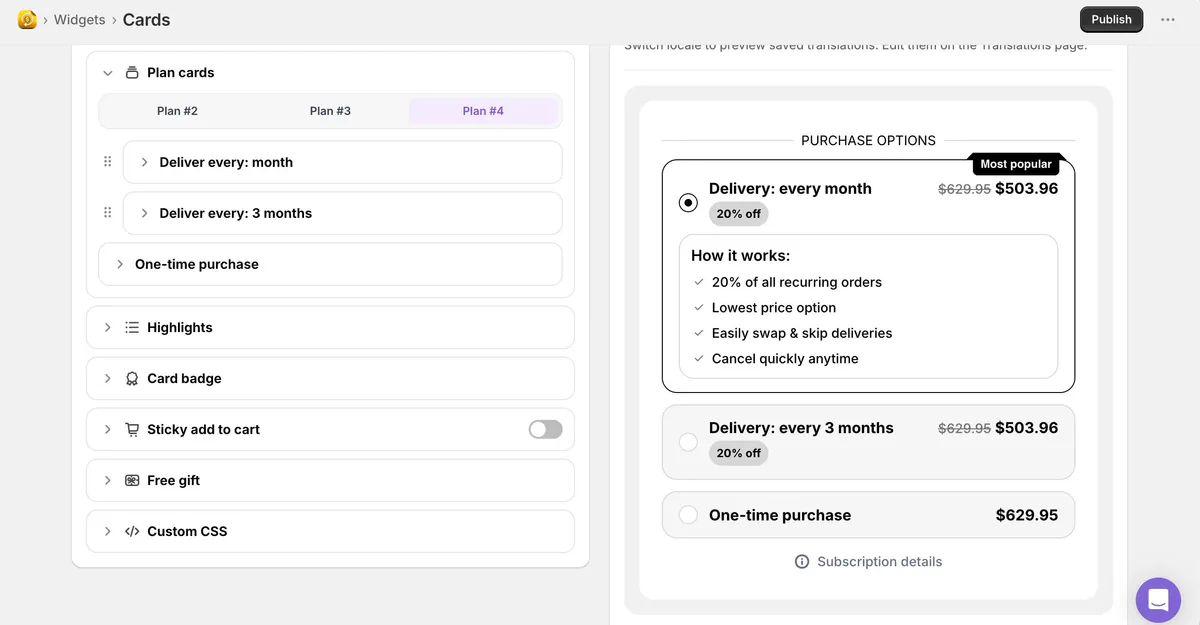Click the Custom CSS code icon

coord(132,532)
